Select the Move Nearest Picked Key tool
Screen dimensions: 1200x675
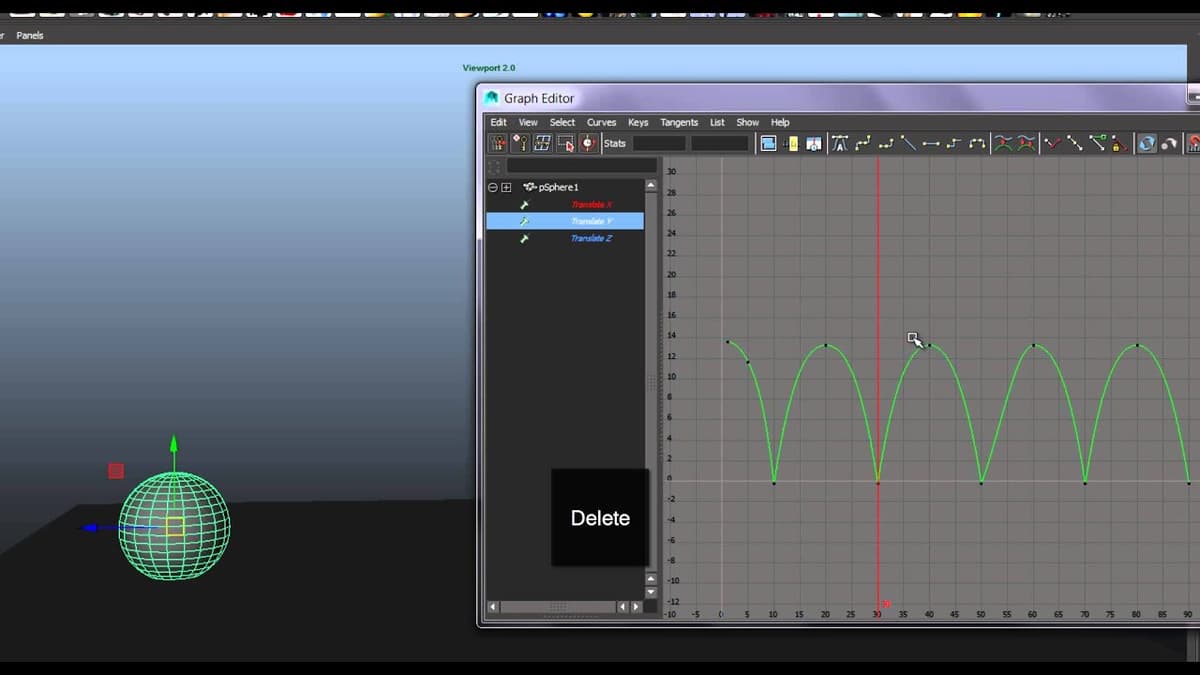click(x=497, y=143)
